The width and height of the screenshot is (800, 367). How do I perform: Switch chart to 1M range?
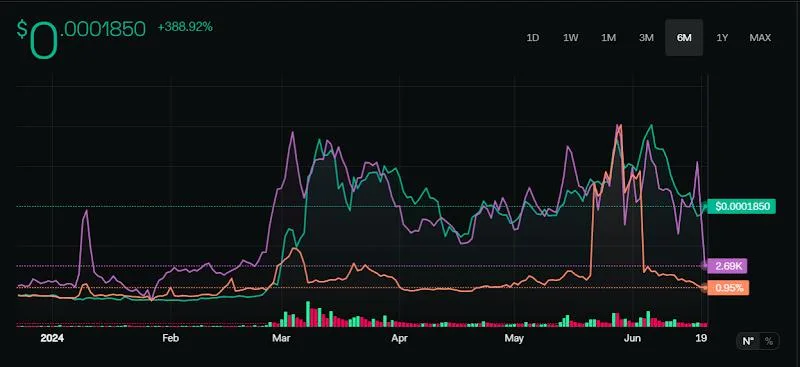point(608,38)
